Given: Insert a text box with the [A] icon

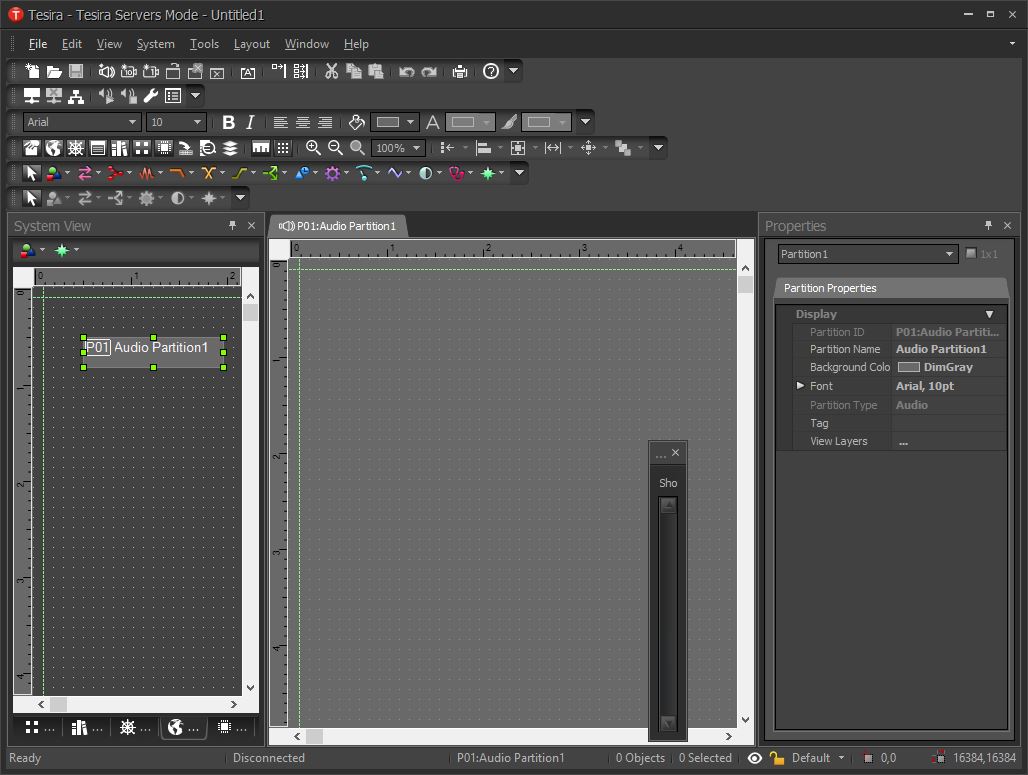Looking at the screenshot, I should [247, 72].
